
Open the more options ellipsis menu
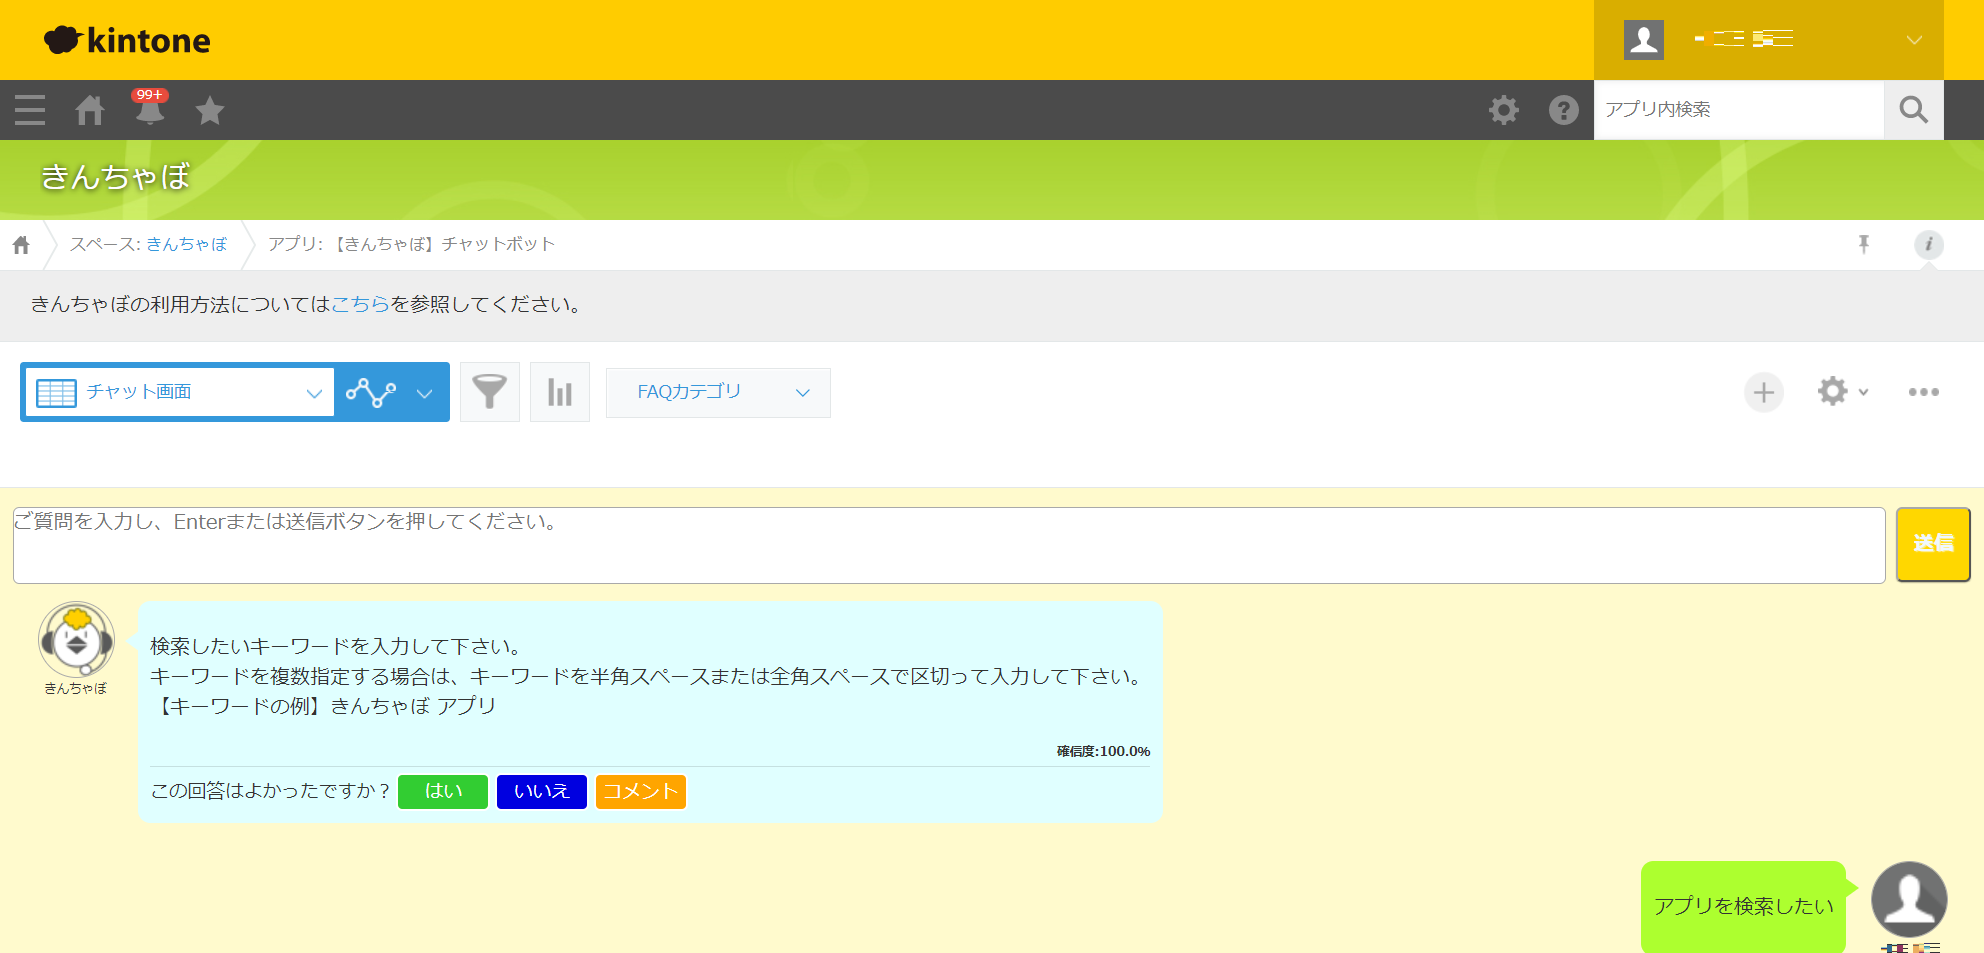(x=1923, y=392)
